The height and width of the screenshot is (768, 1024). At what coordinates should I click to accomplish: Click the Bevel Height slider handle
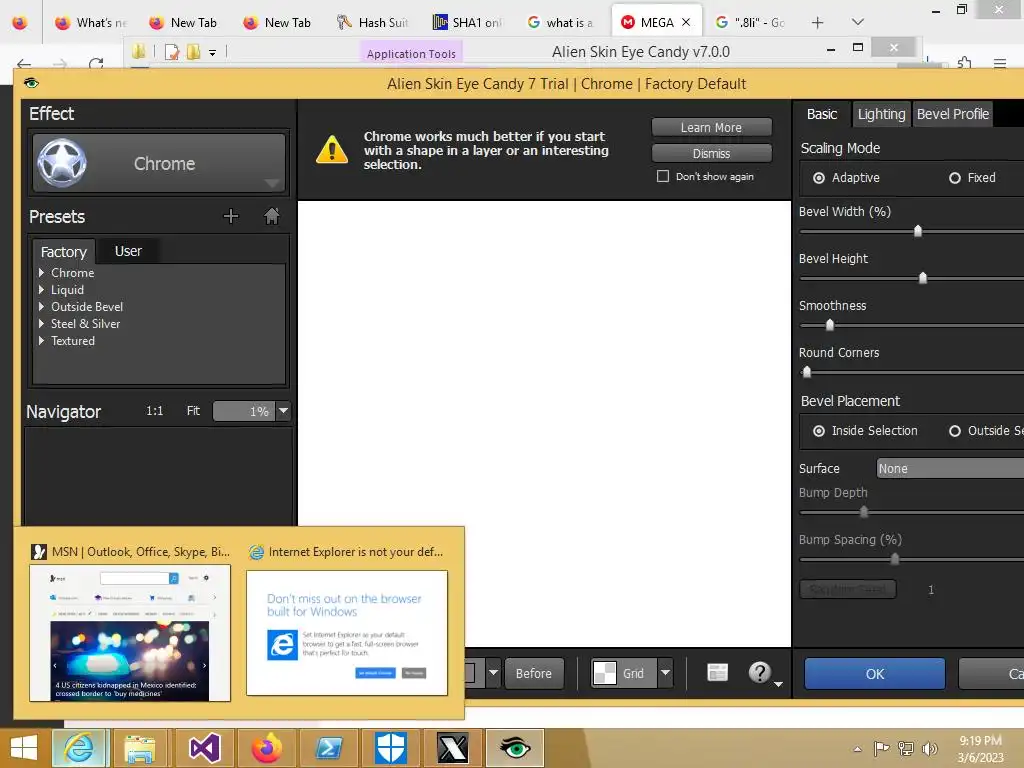coord(923,278)
